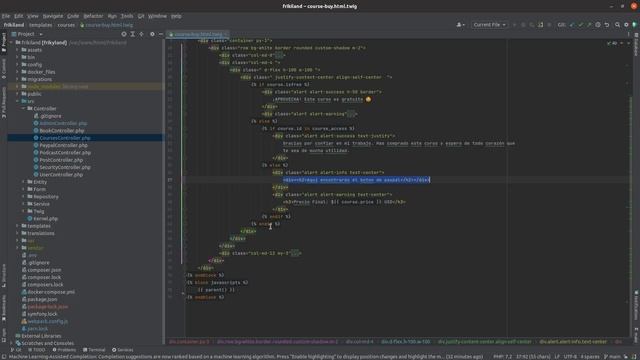
Task: Click the Git update project icon
Action: (571, 25)
